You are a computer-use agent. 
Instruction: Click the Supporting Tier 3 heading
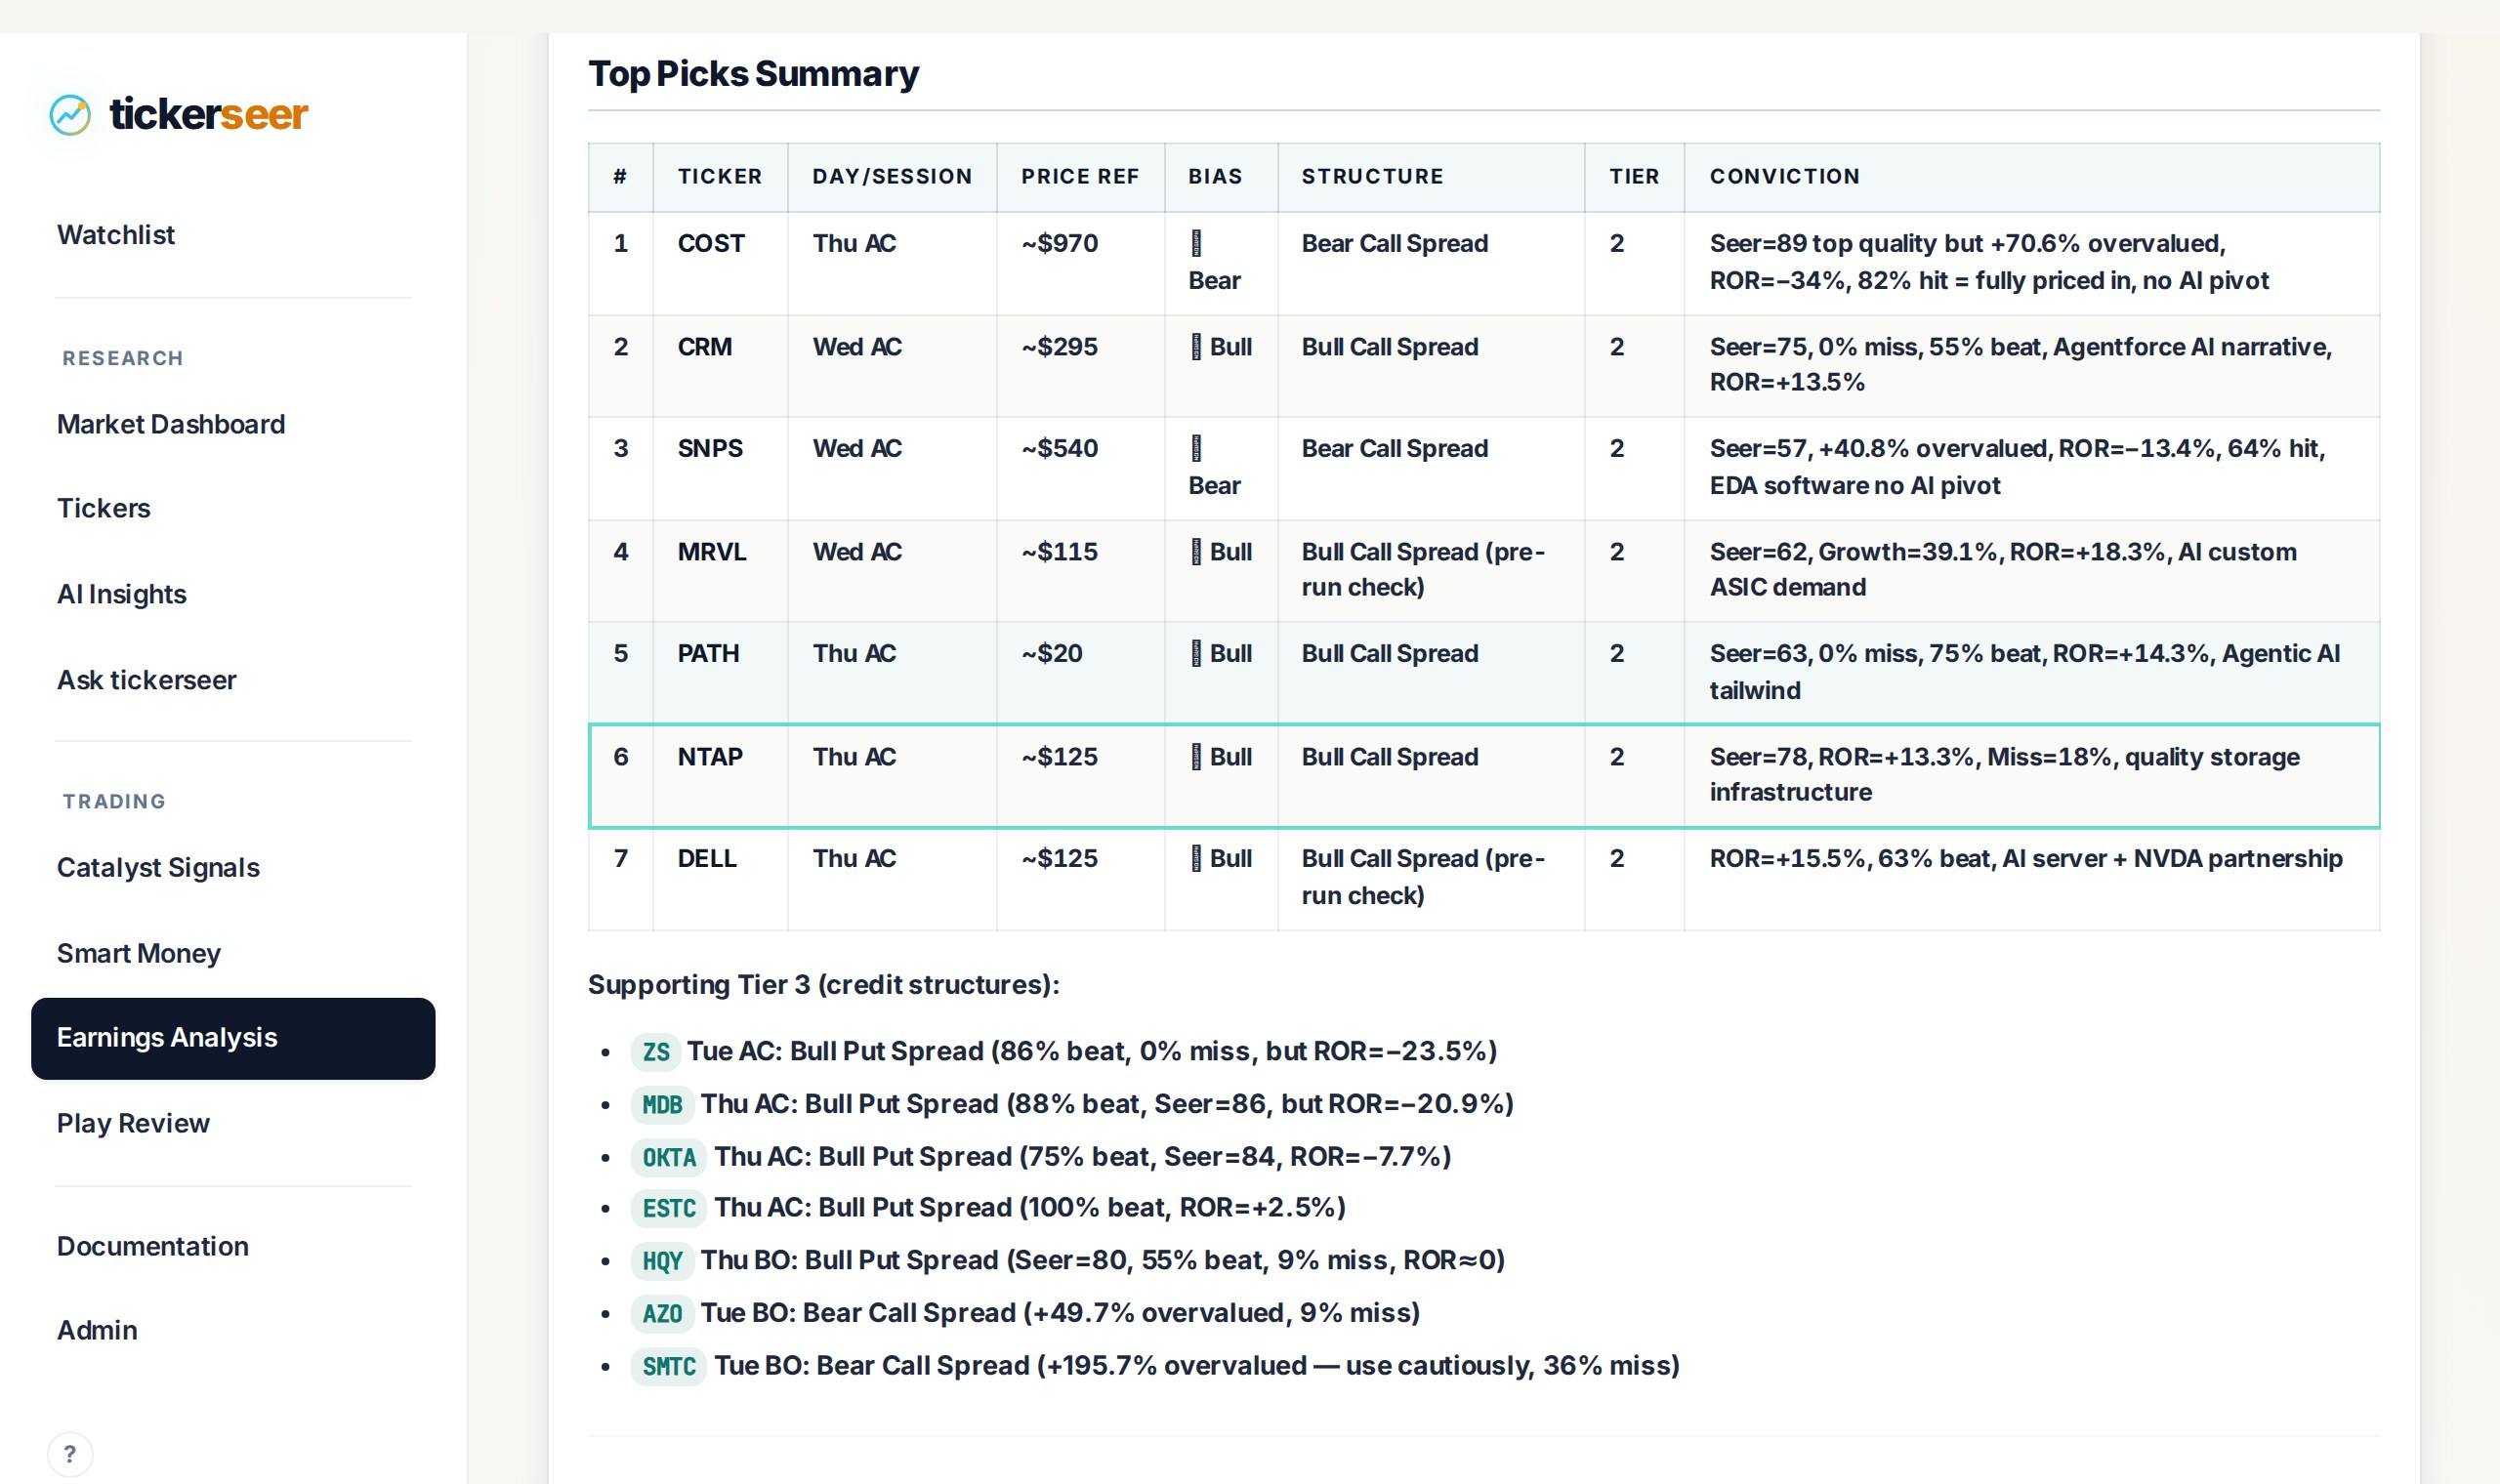[823, 985]
